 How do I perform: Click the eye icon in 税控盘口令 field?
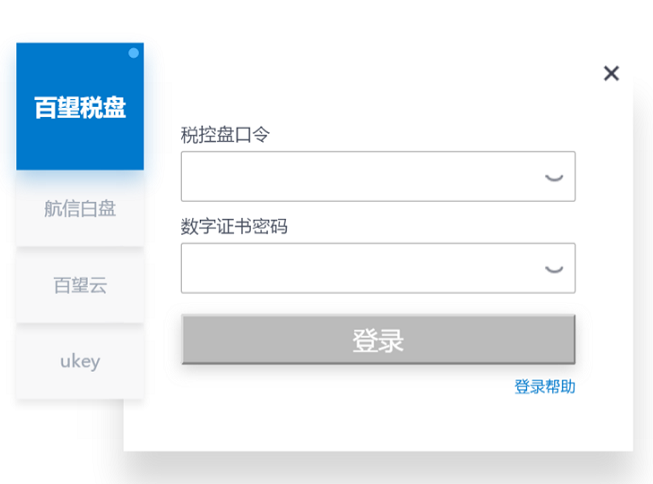(x=554, y=178)
